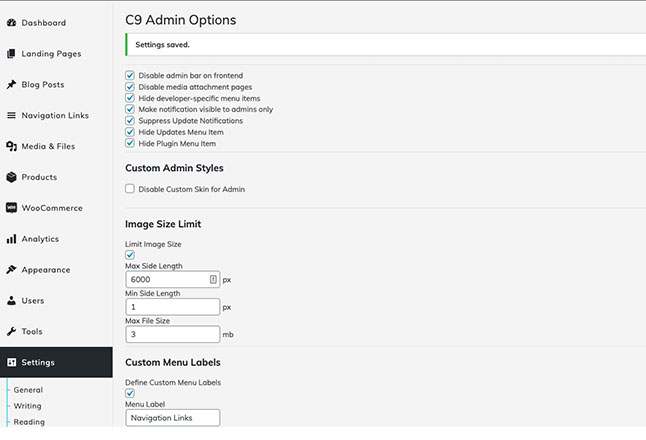Screen dimensions: 646x440
Task: Toggle Limit Image Size checkbox
Action: (130, 255)
